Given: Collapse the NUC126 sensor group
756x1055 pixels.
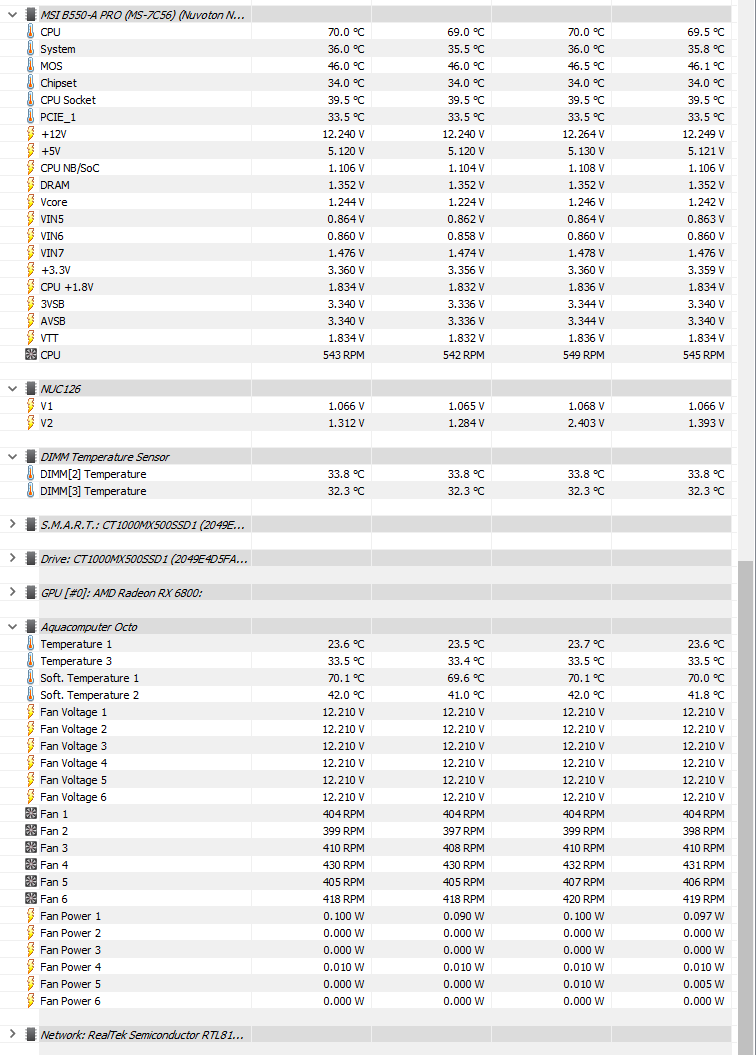Looking at the screenshot, I should tap(12, 389).
